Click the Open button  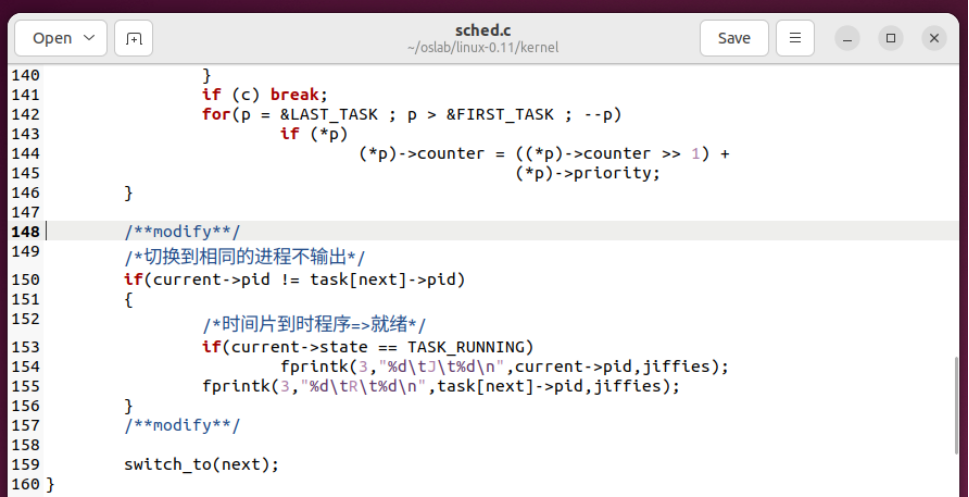click(x=61, y=38)
